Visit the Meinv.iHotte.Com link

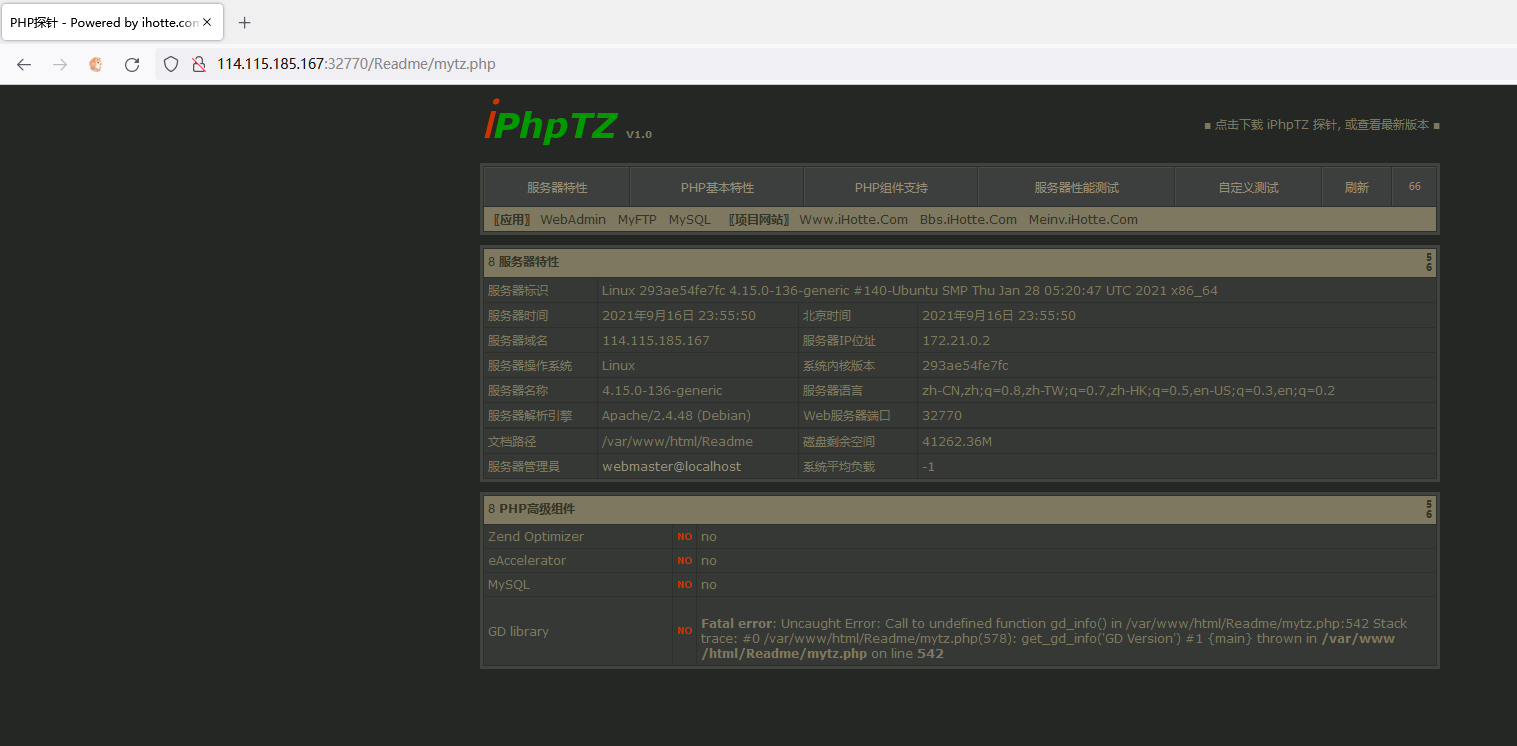pos(1083,220)
